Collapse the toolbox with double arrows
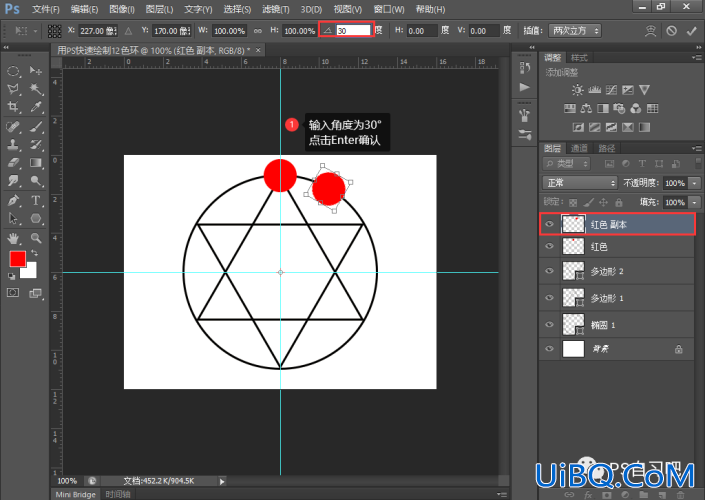The image size is (705, 500). (6, 47)
